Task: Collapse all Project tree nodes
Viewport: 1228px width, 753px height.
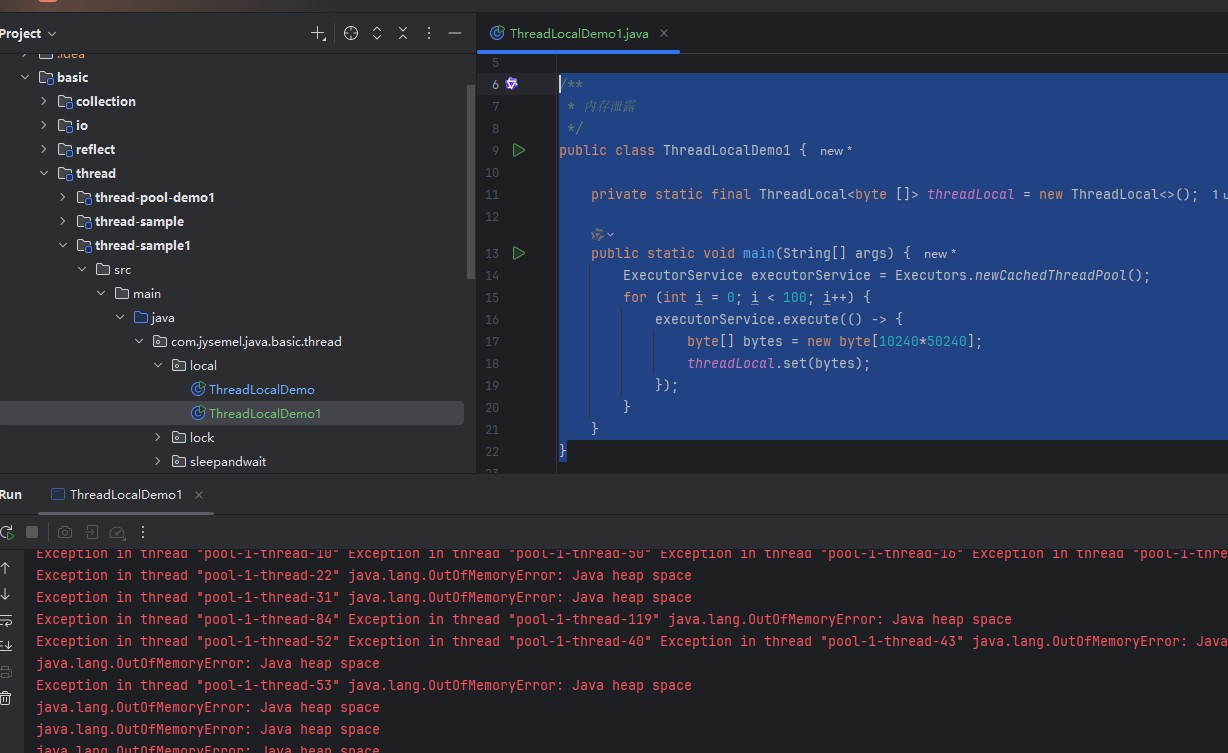Action: coord(403,33)
